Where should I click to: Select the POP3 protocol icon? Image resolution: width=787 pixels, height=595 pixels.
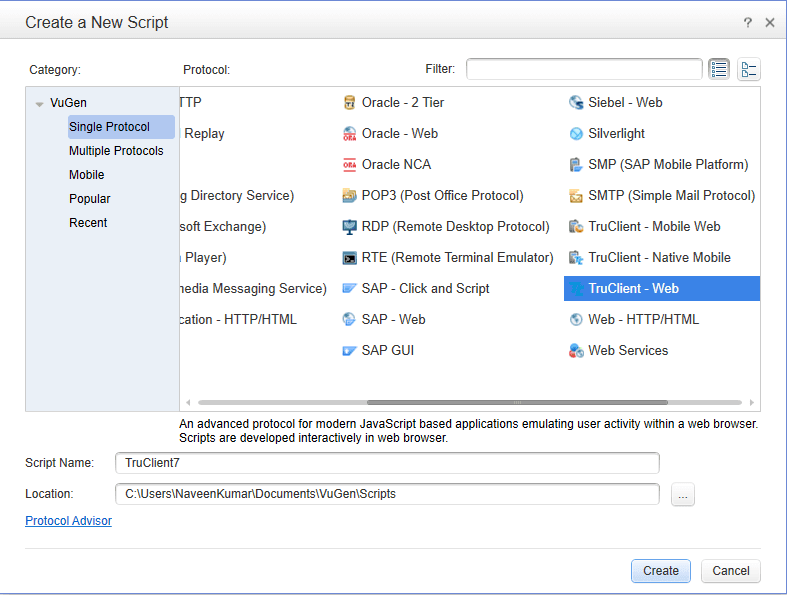[x=349, y=196]
